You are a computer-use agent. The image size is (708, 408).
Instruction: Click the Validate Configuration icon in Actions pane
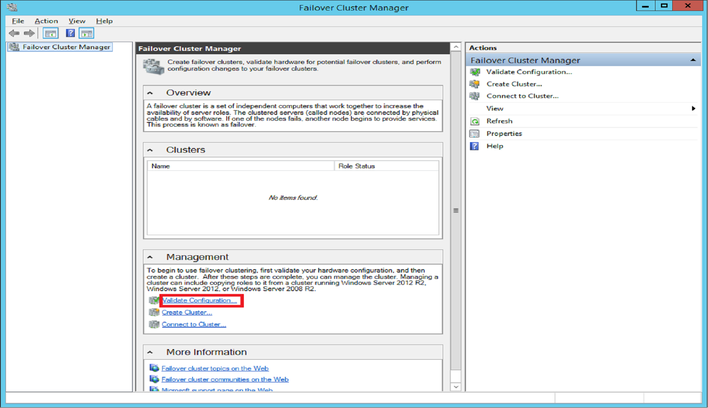coord(475,72)
